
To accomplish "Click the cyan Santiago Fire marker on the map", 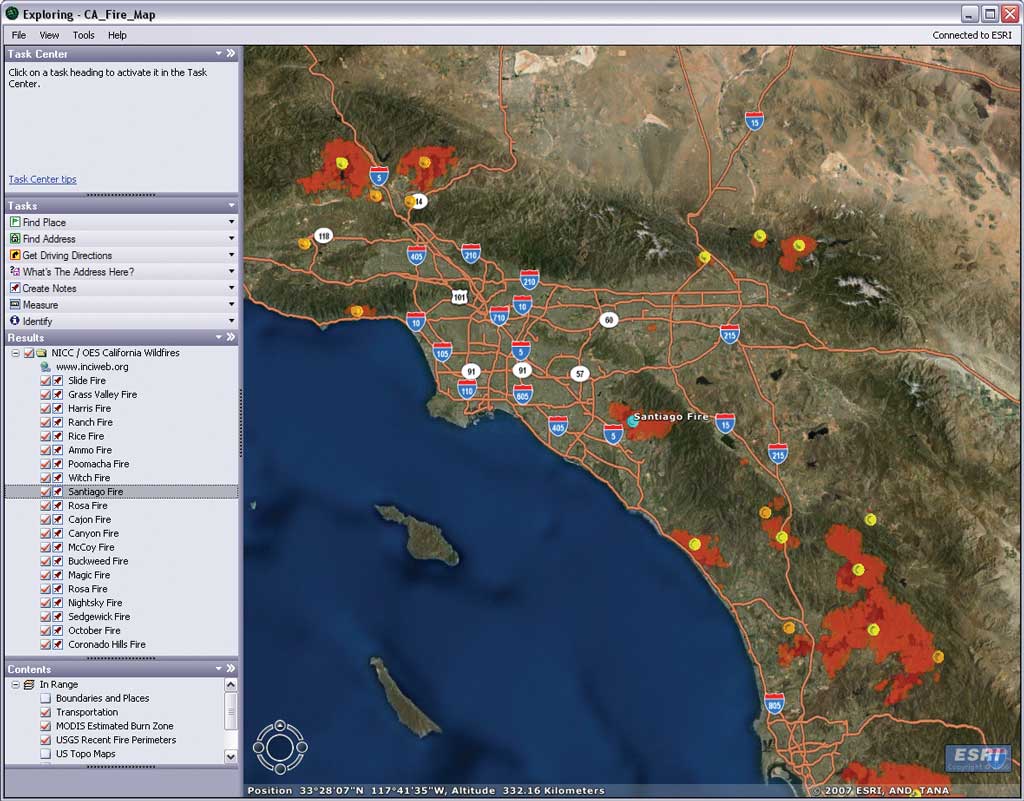I will click(x=632, y=421).
